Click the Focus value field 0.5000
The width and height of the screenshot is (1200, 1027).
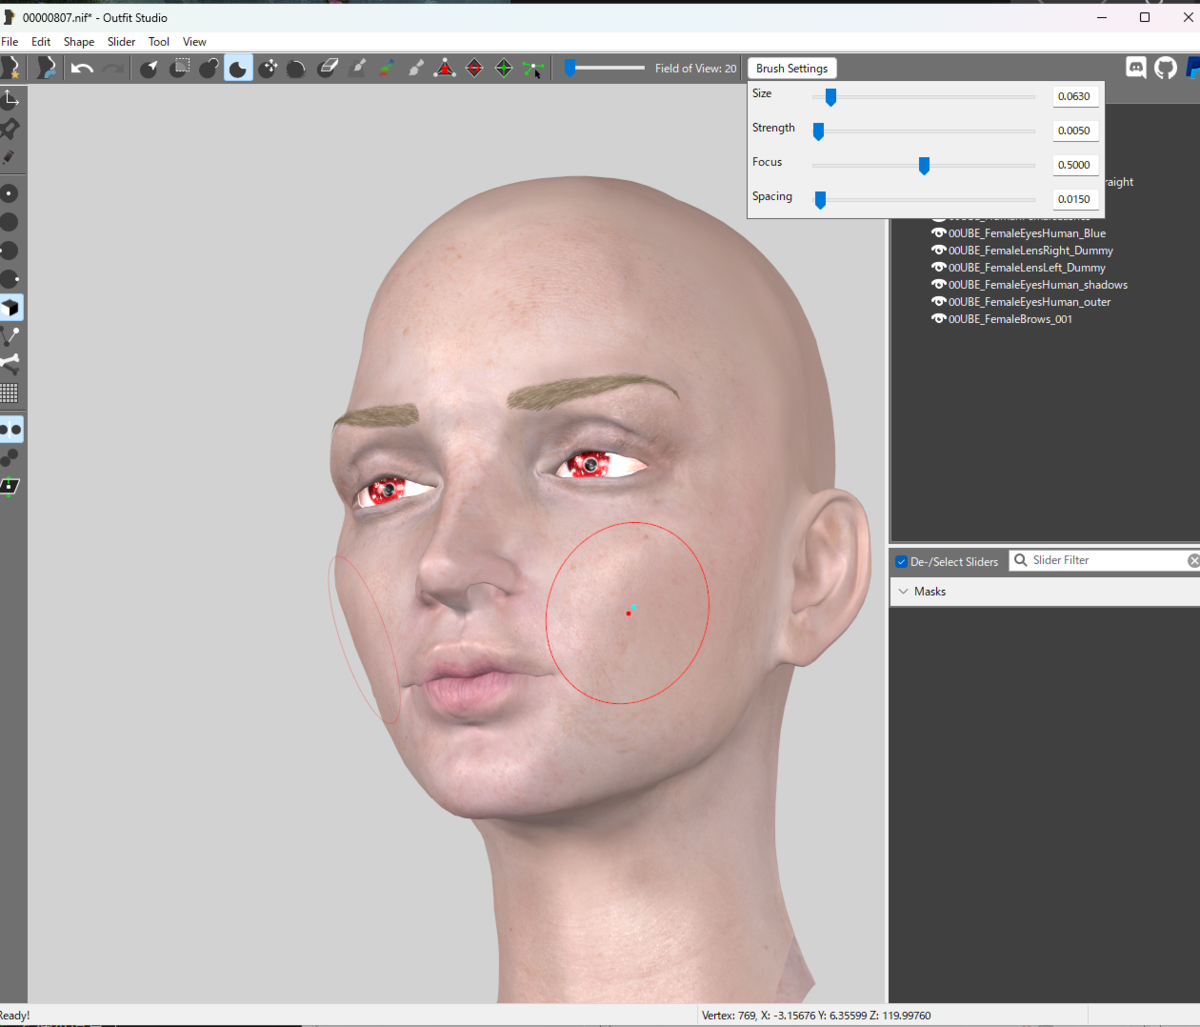coord(1076,165)
